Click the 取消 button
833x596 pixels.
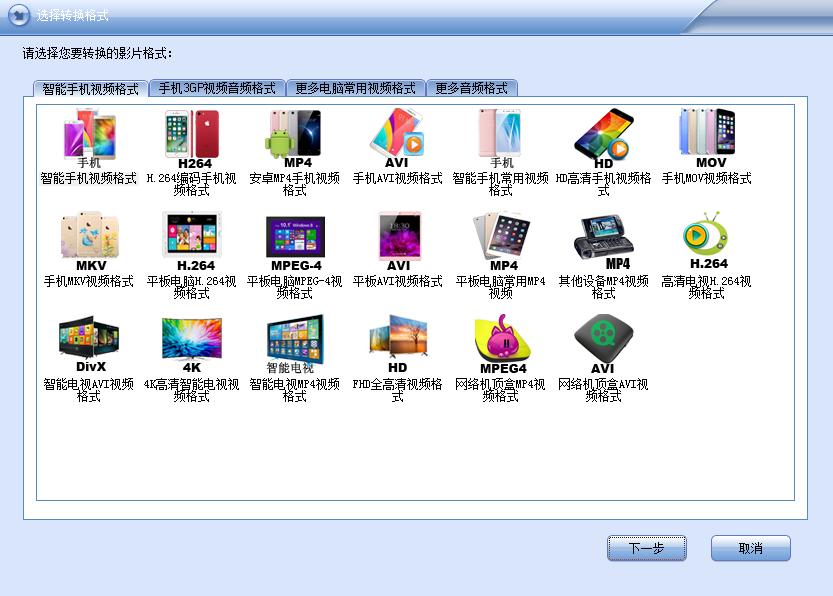[751, 548]
